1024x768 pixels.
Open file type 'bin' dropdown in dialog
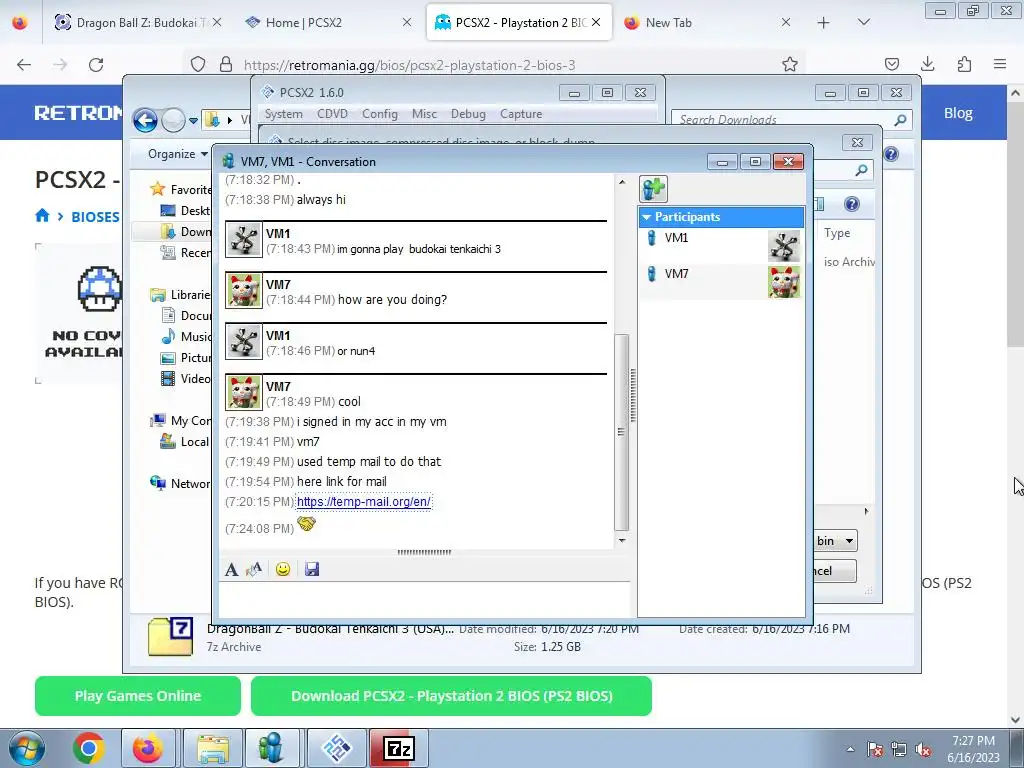click(836, 541)
